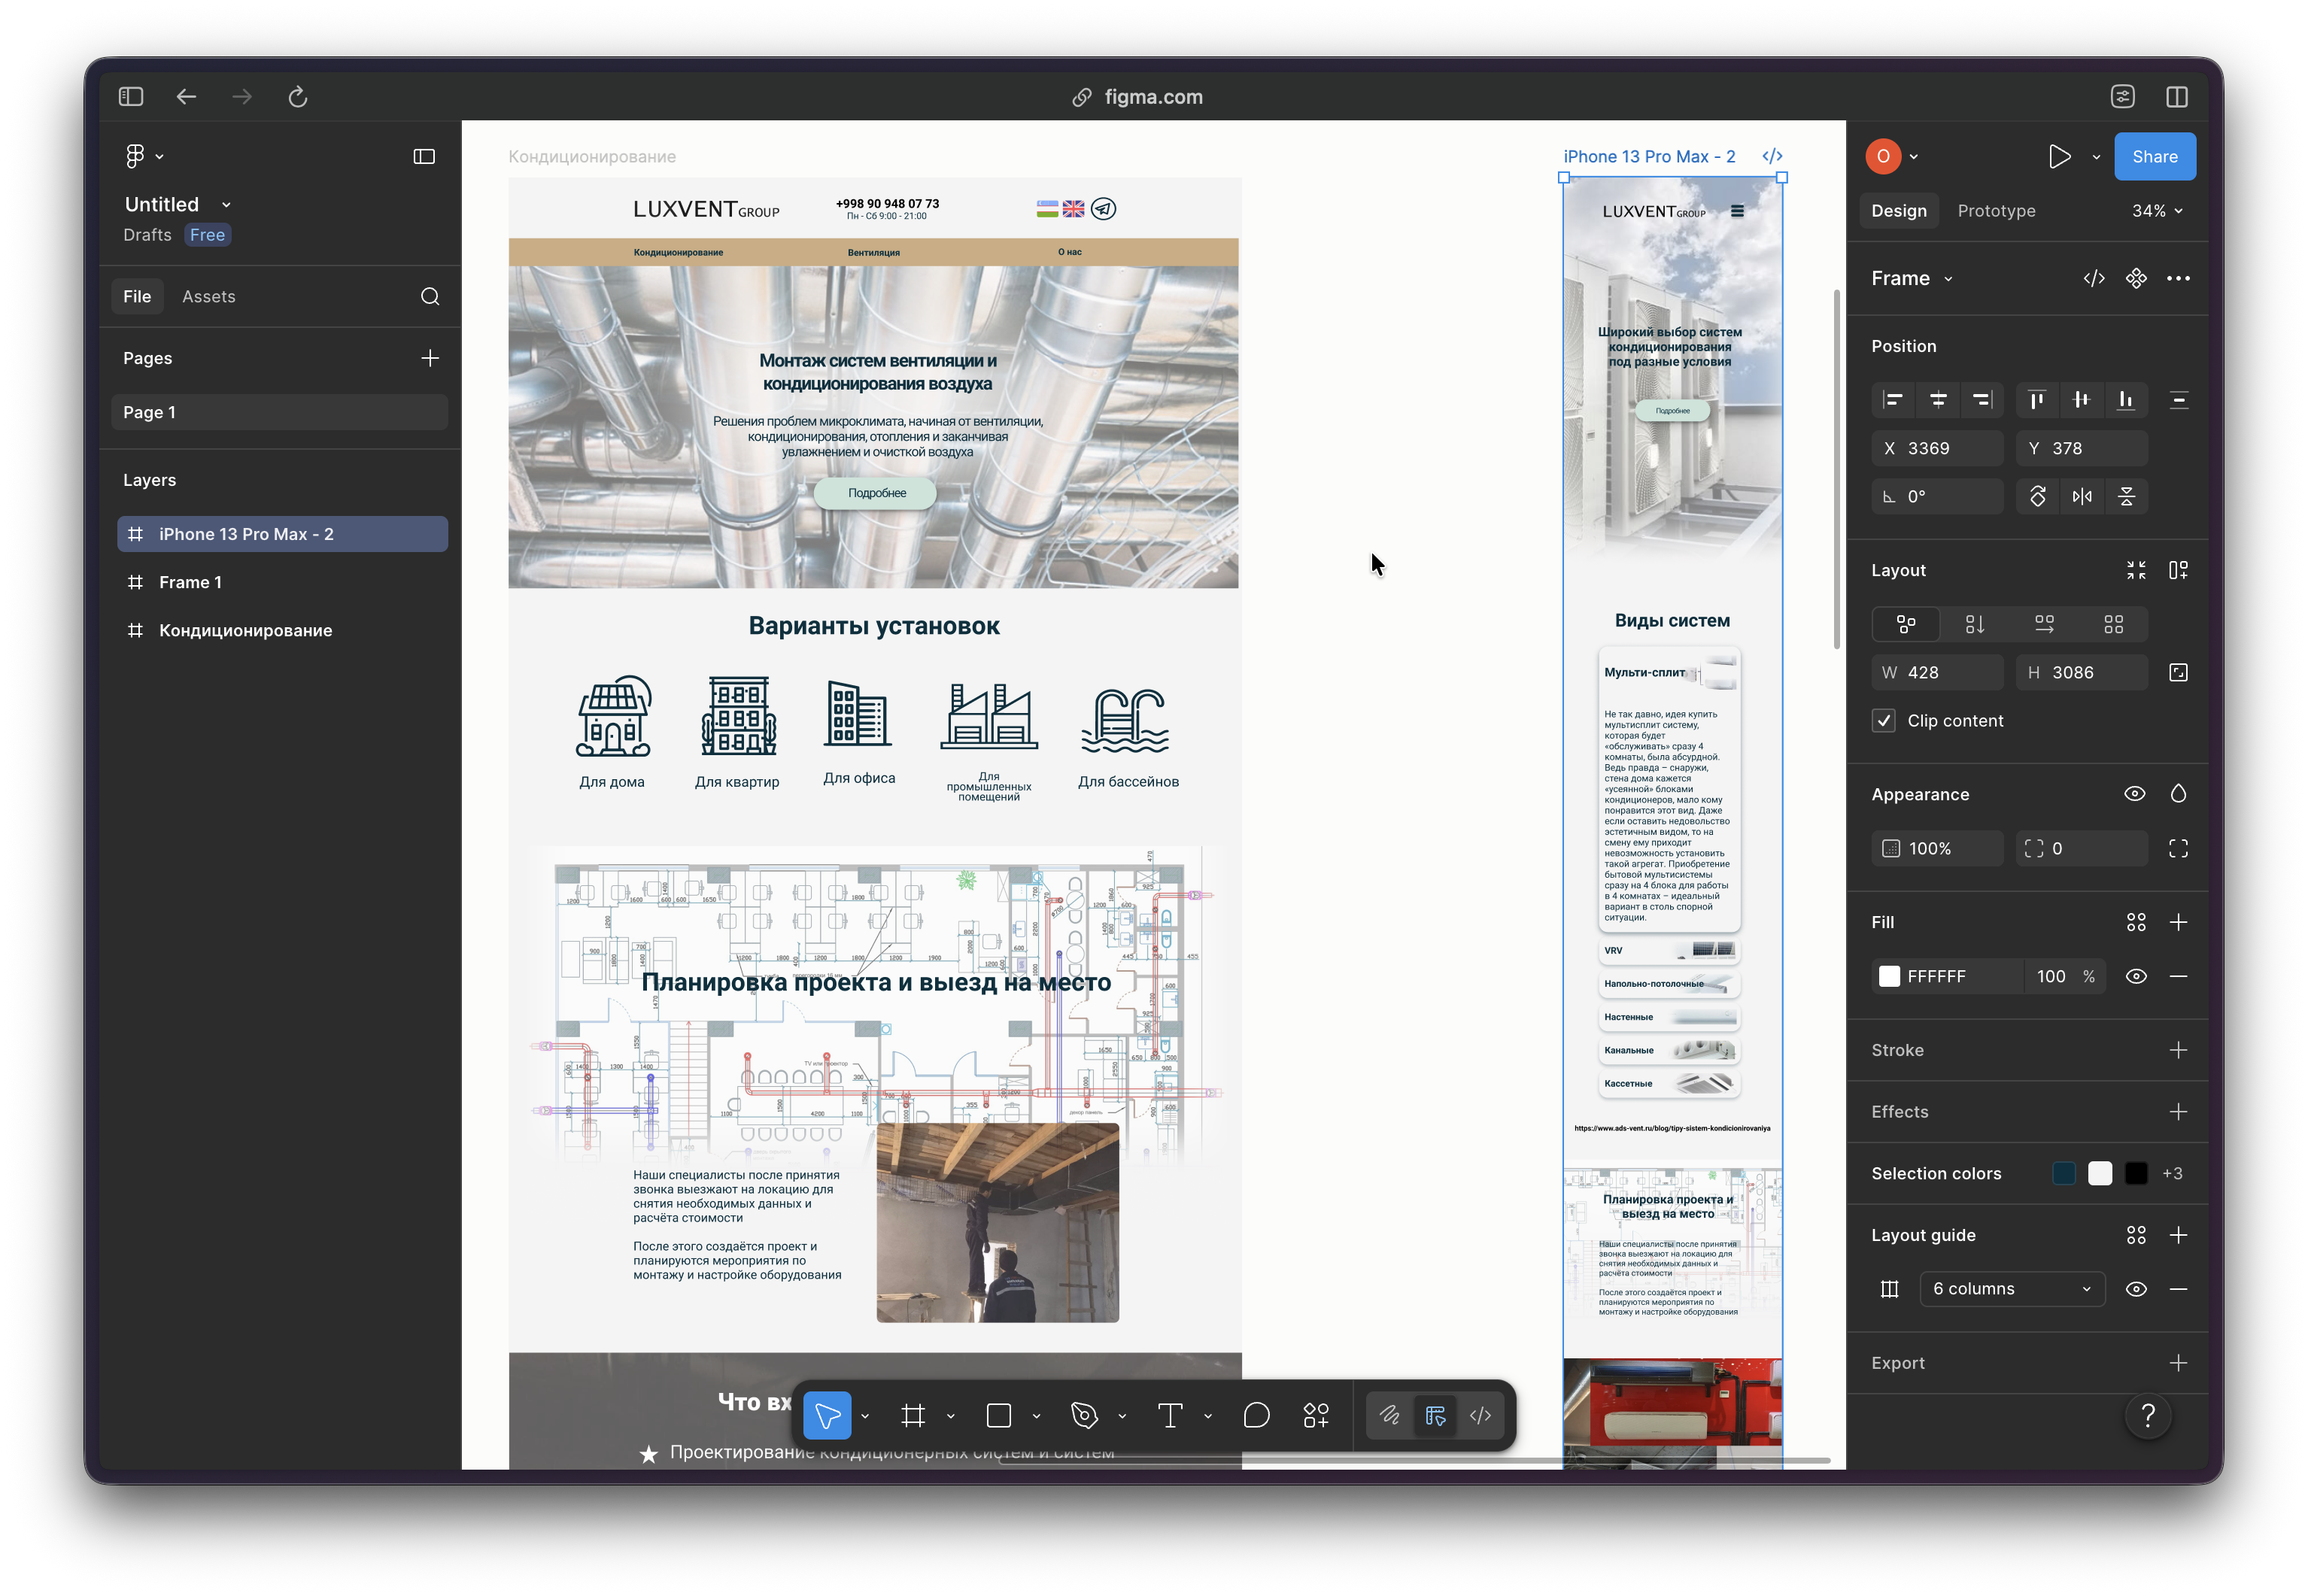Viewport: 2308px width, 1596px height.
Task: Click the Share button
Action: [2154, 156]
